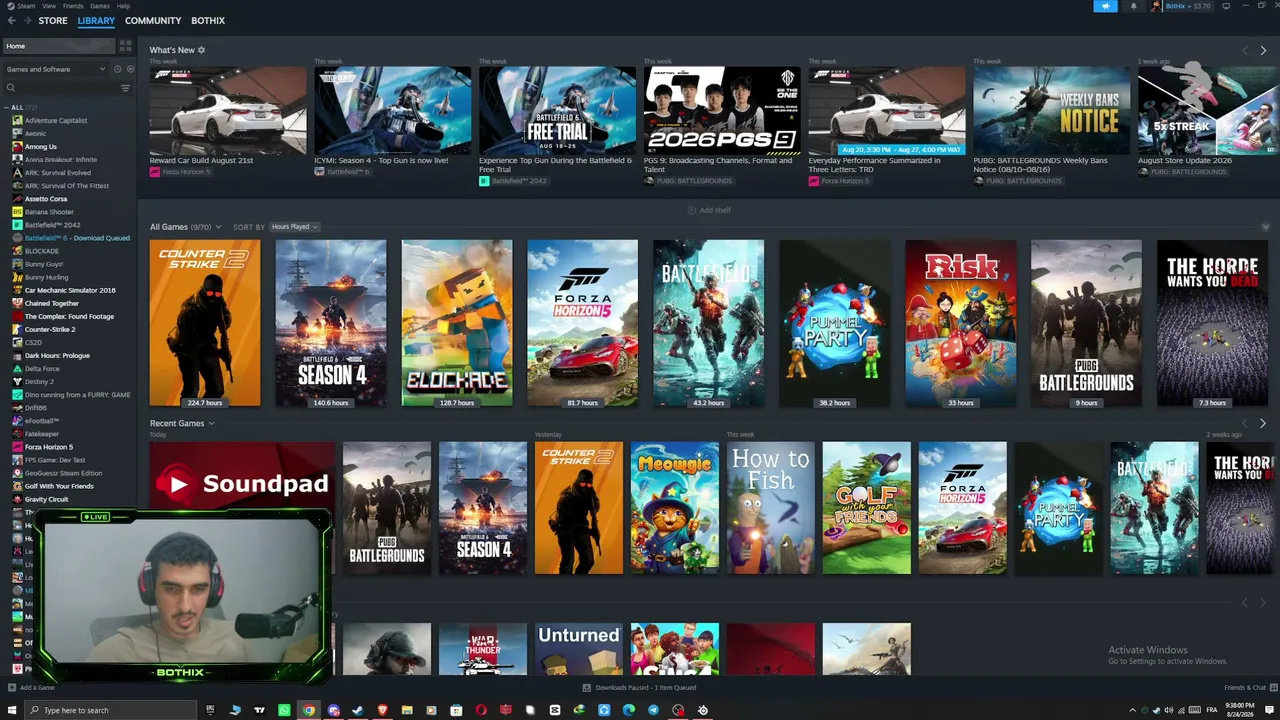The width and height of the screenshot is (1280, 720).
Task: Open the notifications bell
Action: (x=1133, y=6)
